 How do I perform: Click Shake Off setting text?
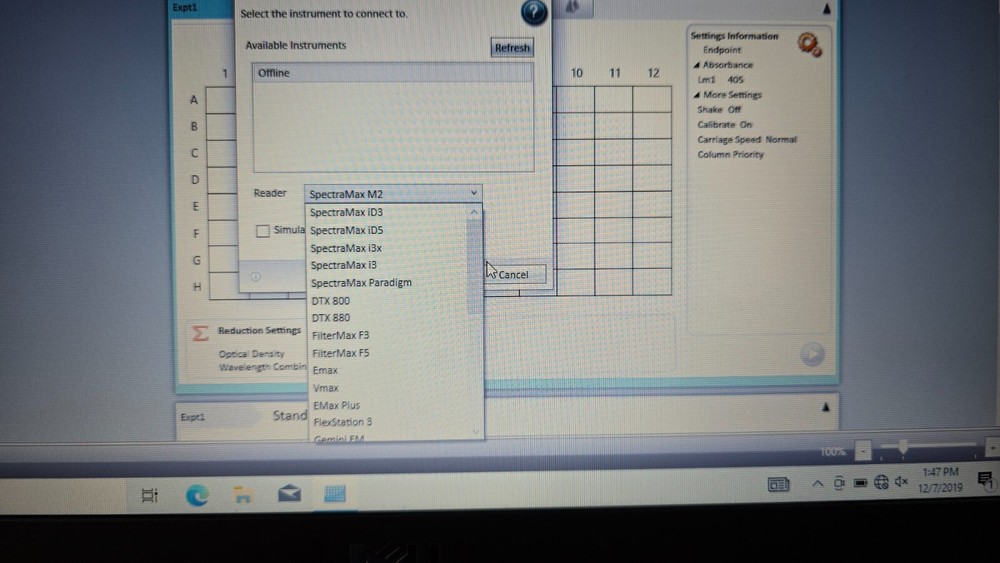pos(719,110)
